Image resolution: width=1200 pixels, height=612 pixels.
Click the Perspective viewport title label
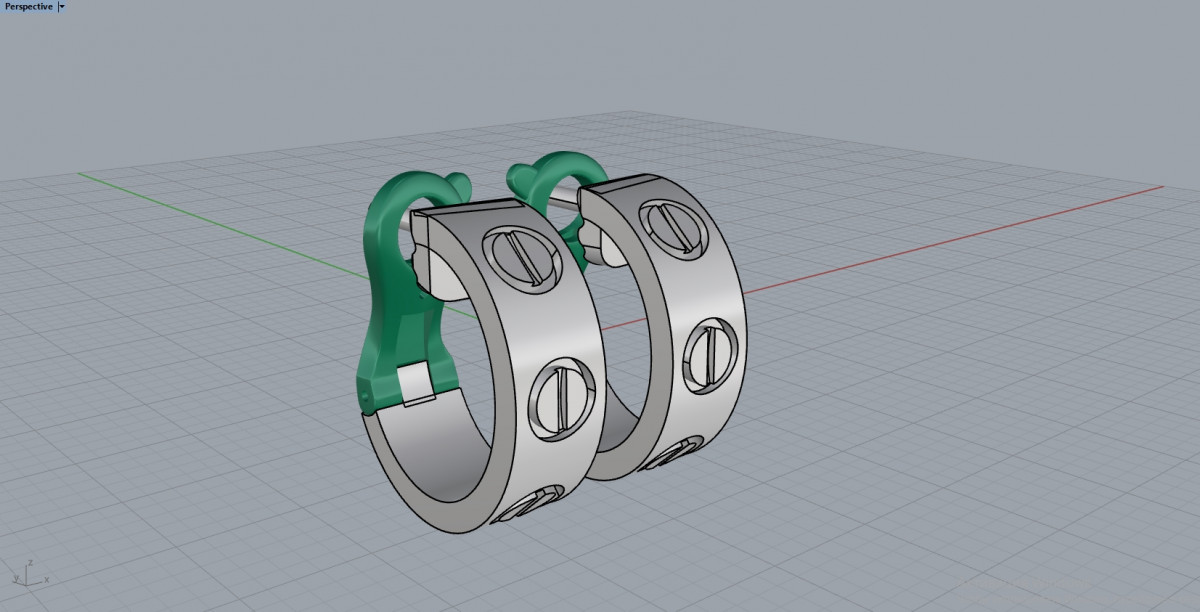(29, 6)
